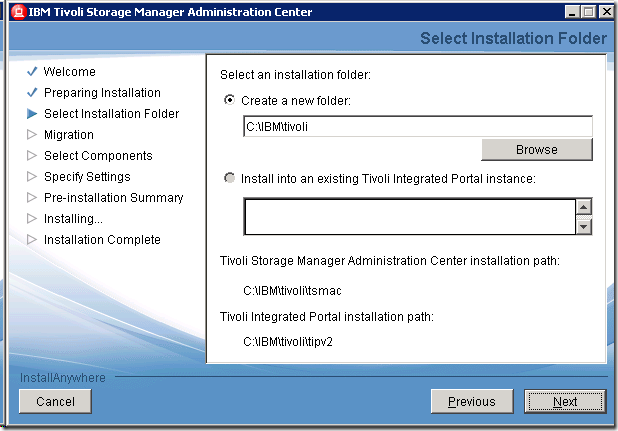Click the list box scroll up arrow
Image resolution: width=618 pixels, height=431 pixels.
click(584, 206)
